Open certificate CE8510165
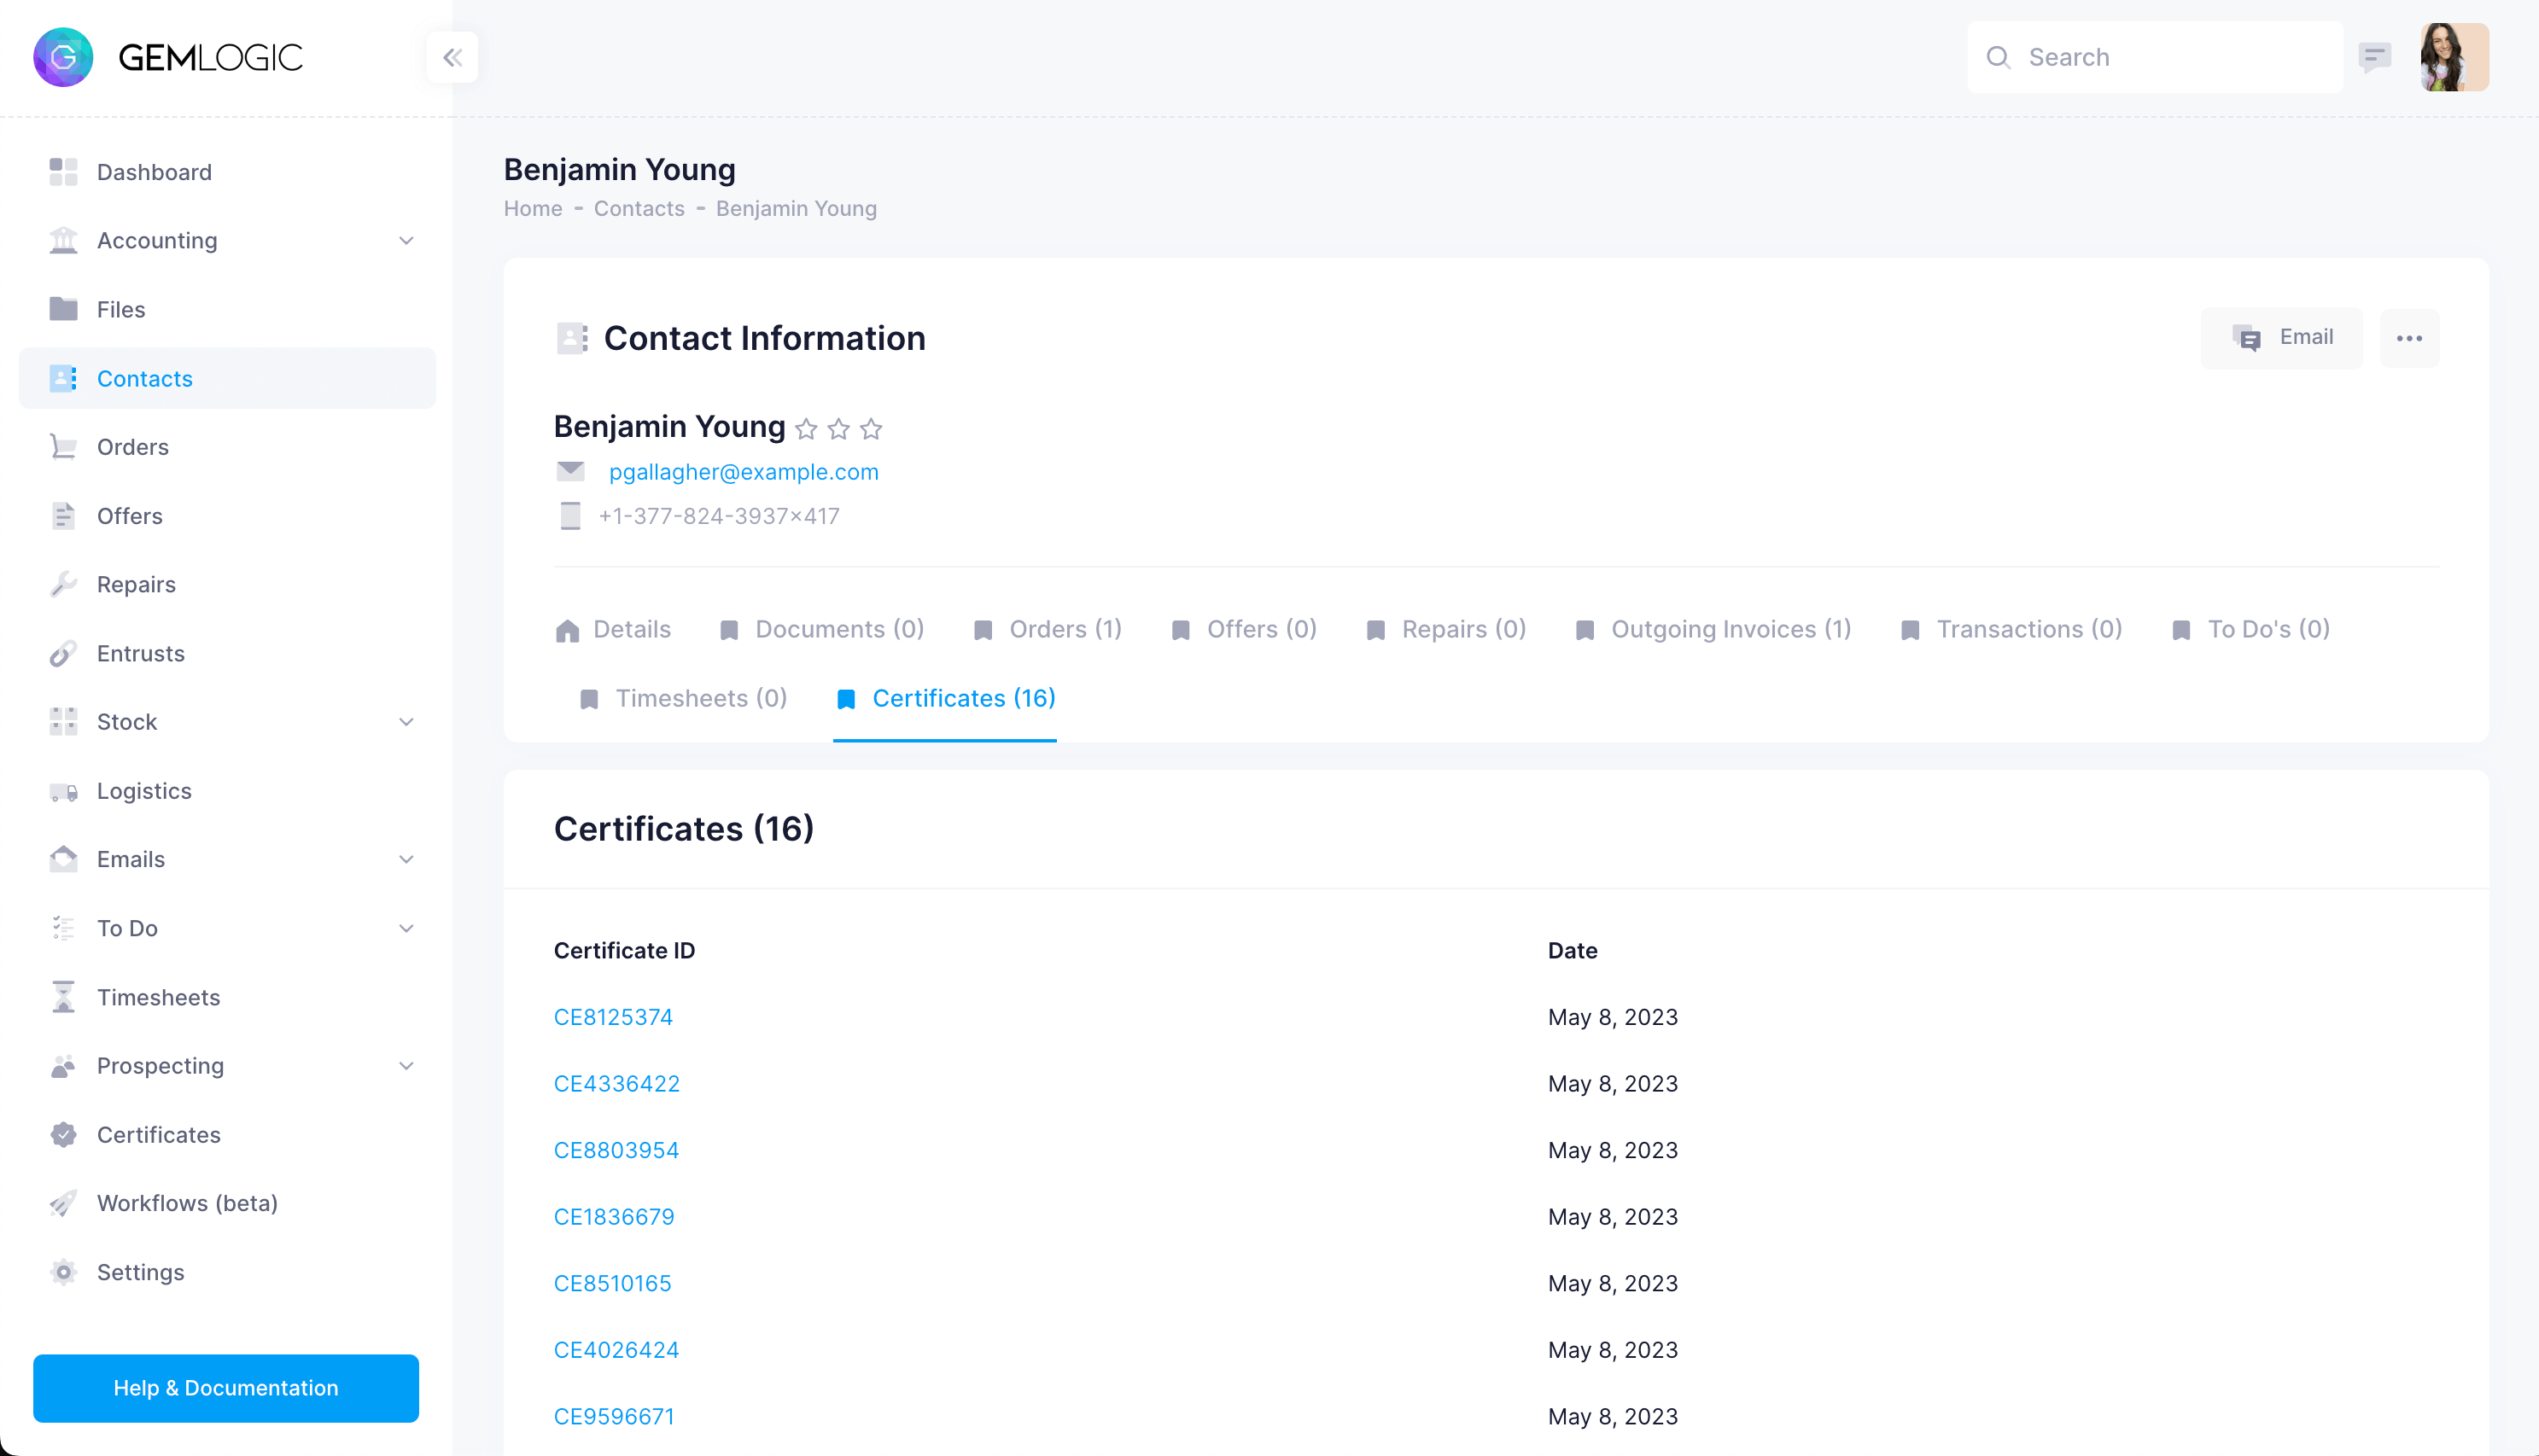Image resolution: width=2539 pixels, height=1456 pixels. pos(613,1283)
